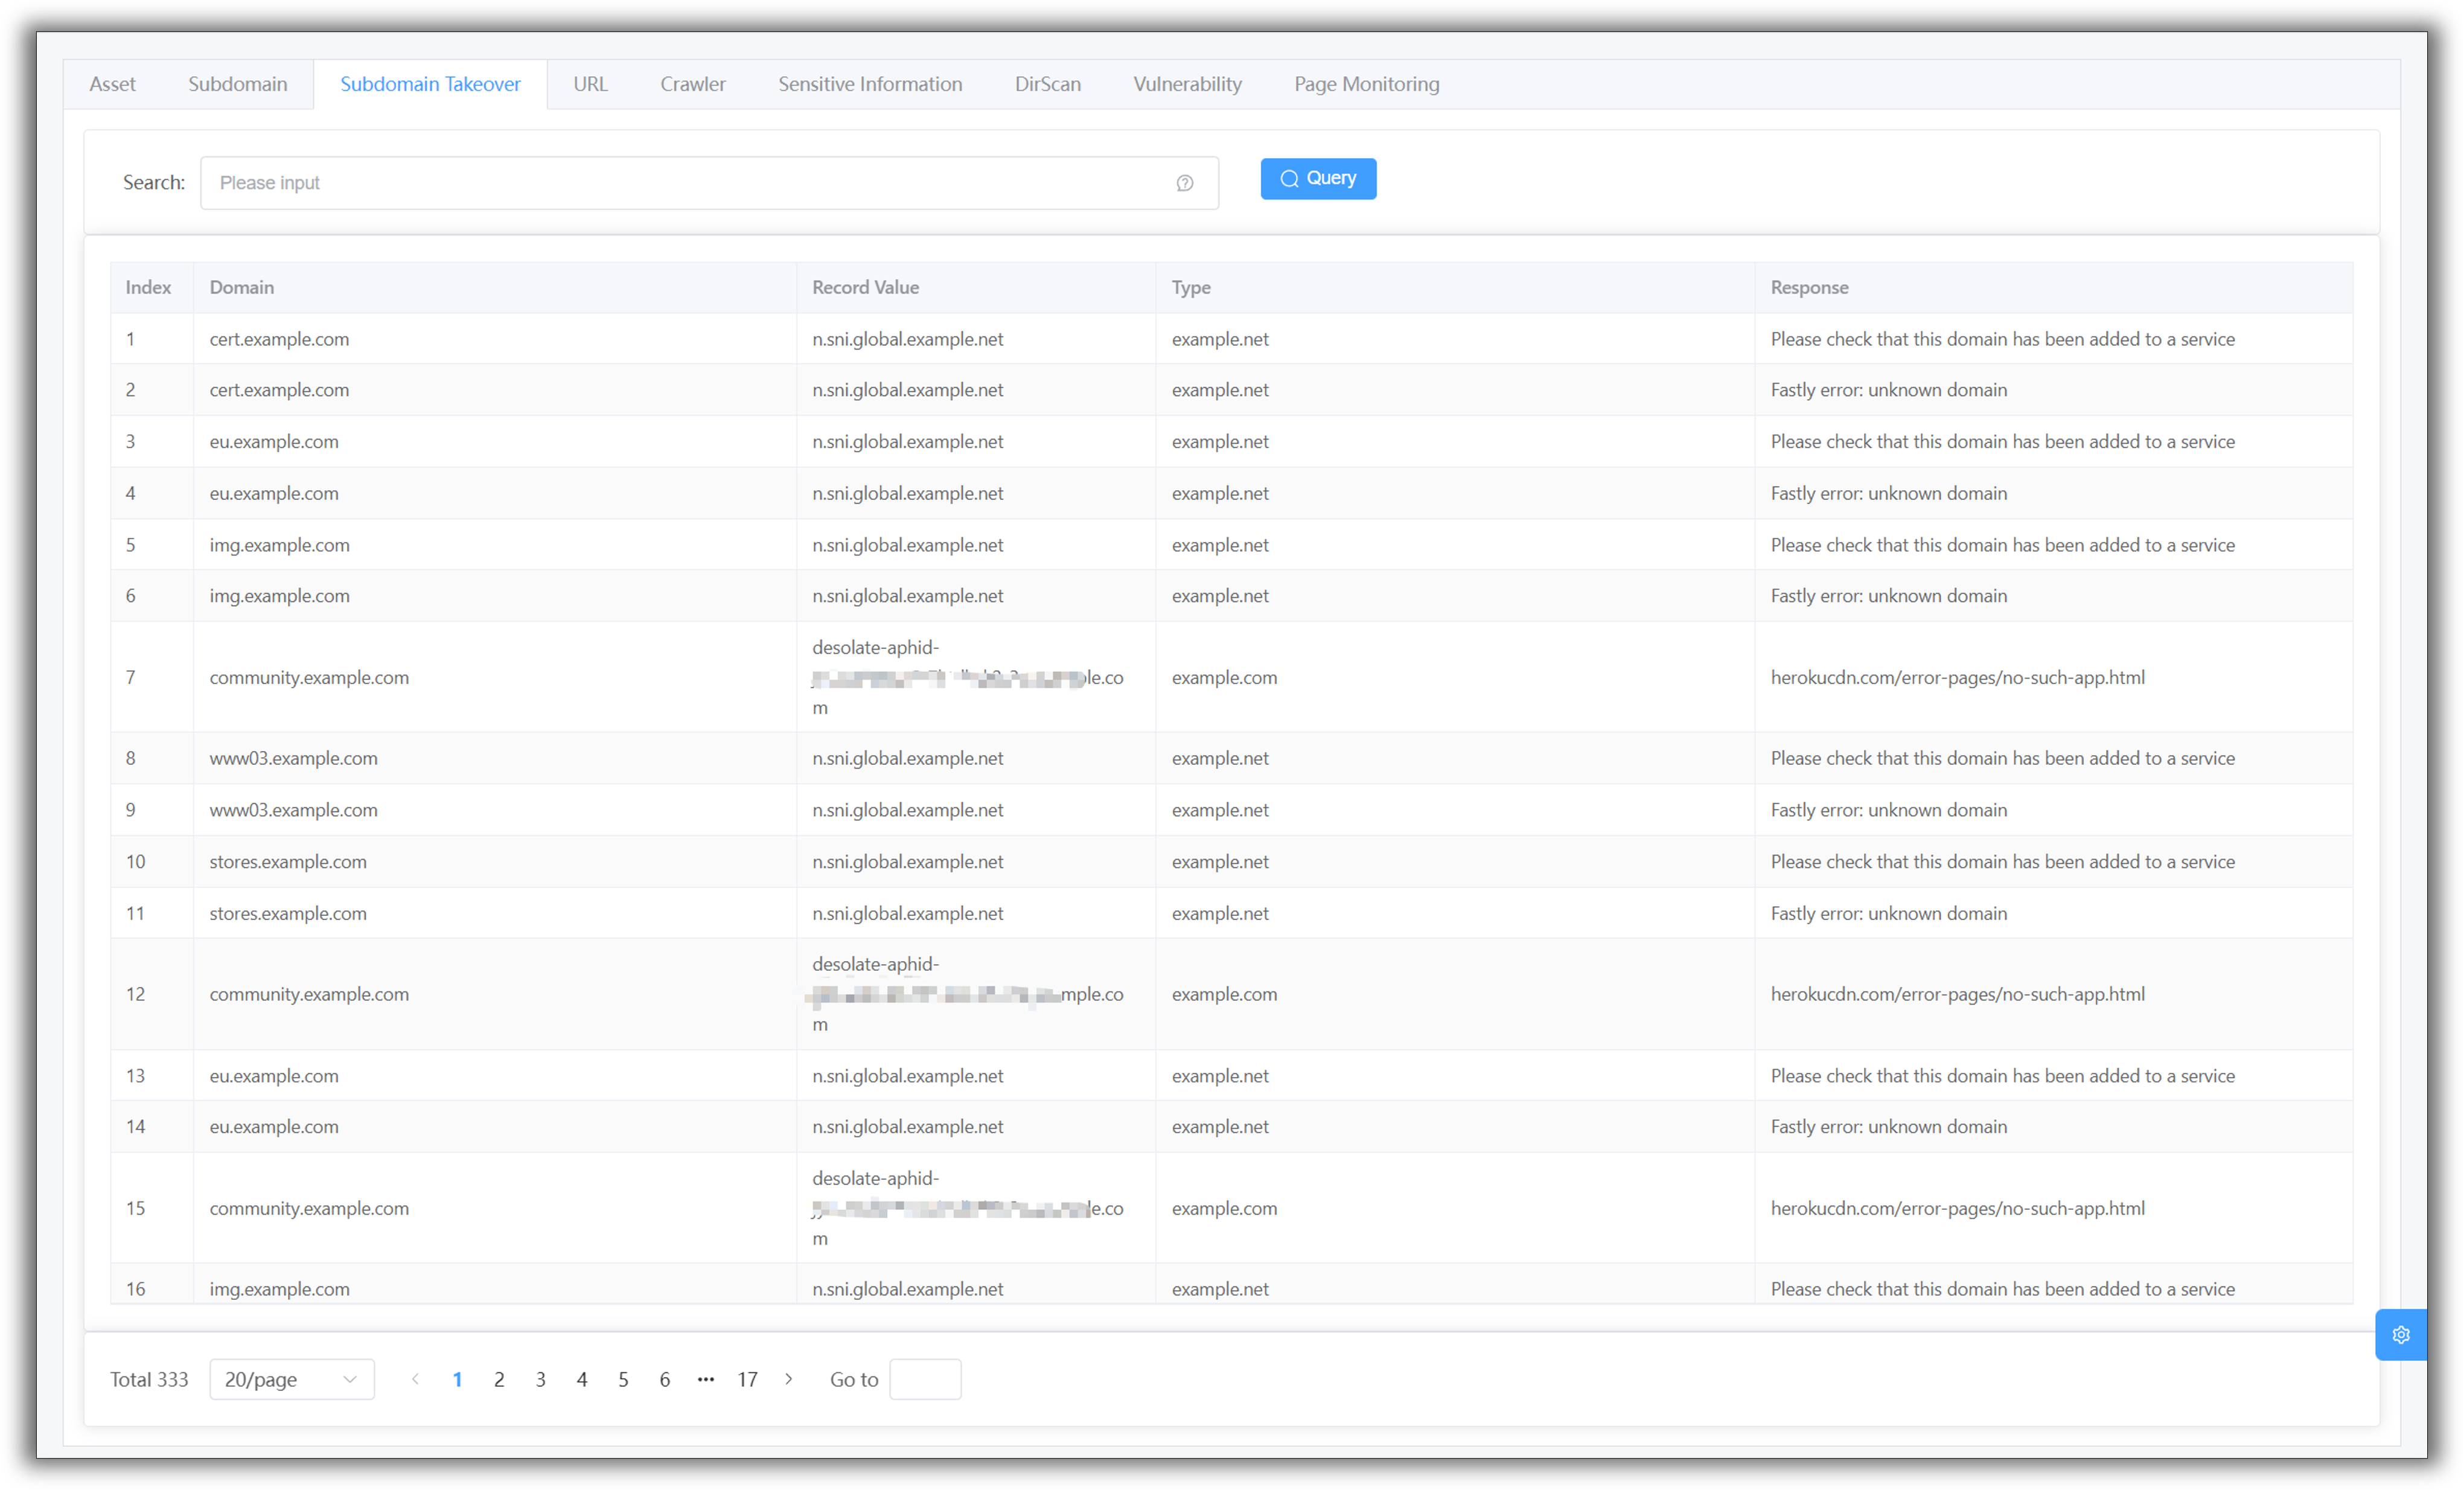Switch to the Subdomain tab
This screenshot has width=2464, height=1490.
pyautogui.click(x=237, y=84)
